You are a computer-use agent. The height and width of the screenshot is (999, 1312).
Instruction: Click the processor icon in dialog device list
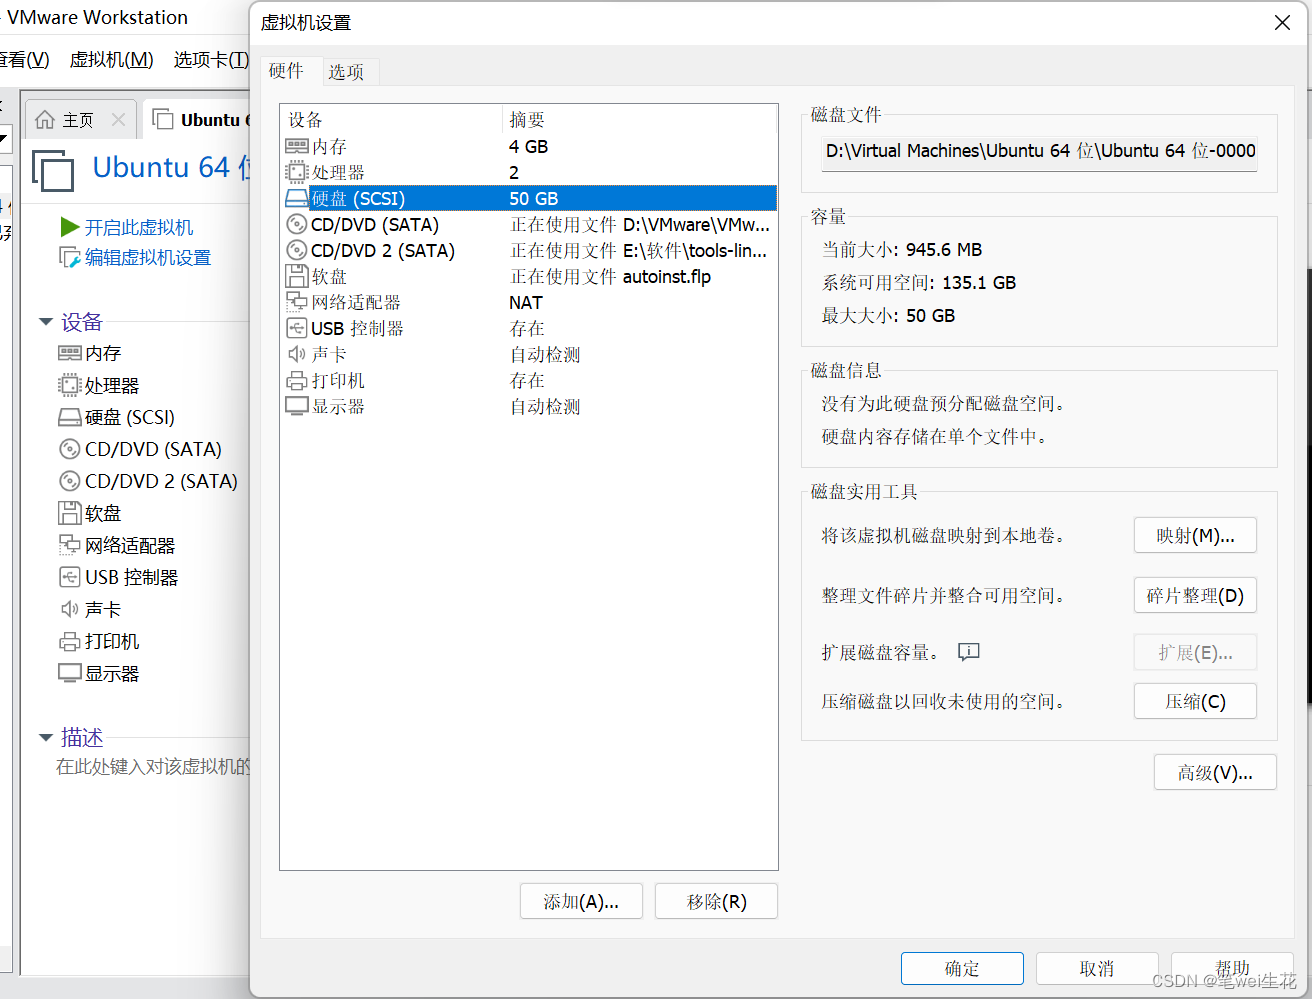pyautogui.click(x=296, y=172)
